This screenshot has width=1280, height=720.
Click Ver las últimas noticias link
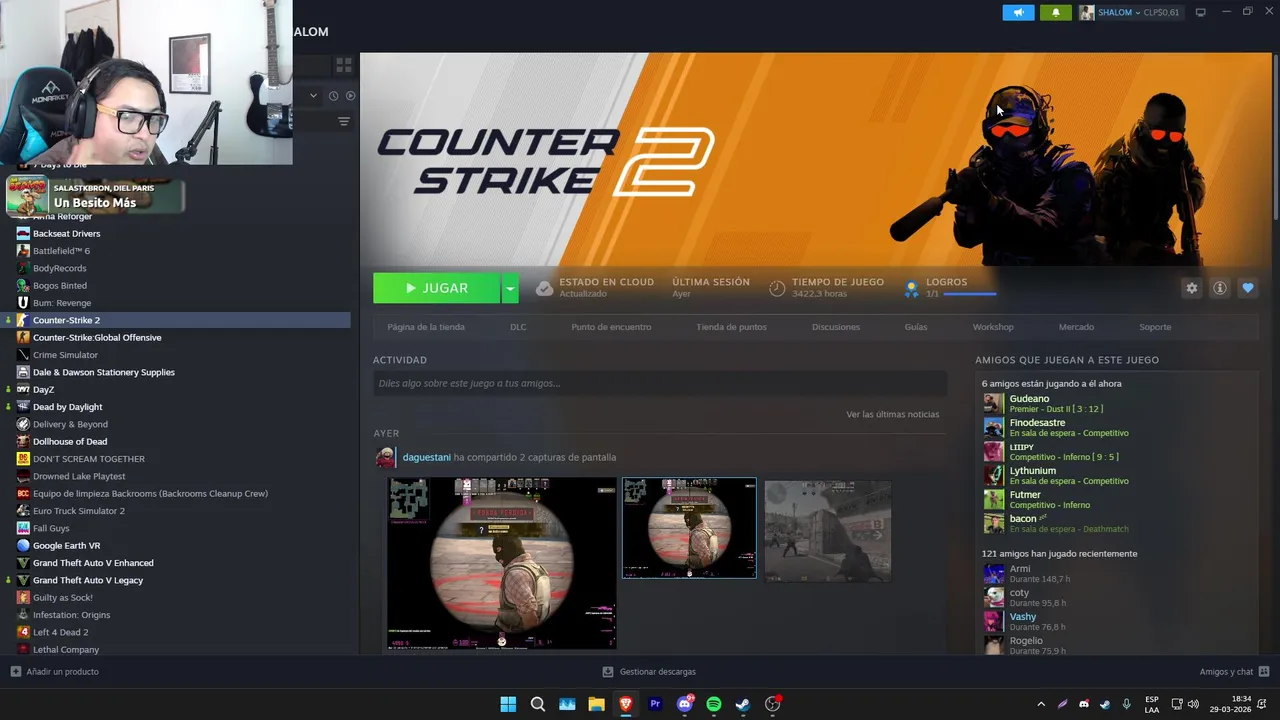pyautogui.click(x=892, y=414)
